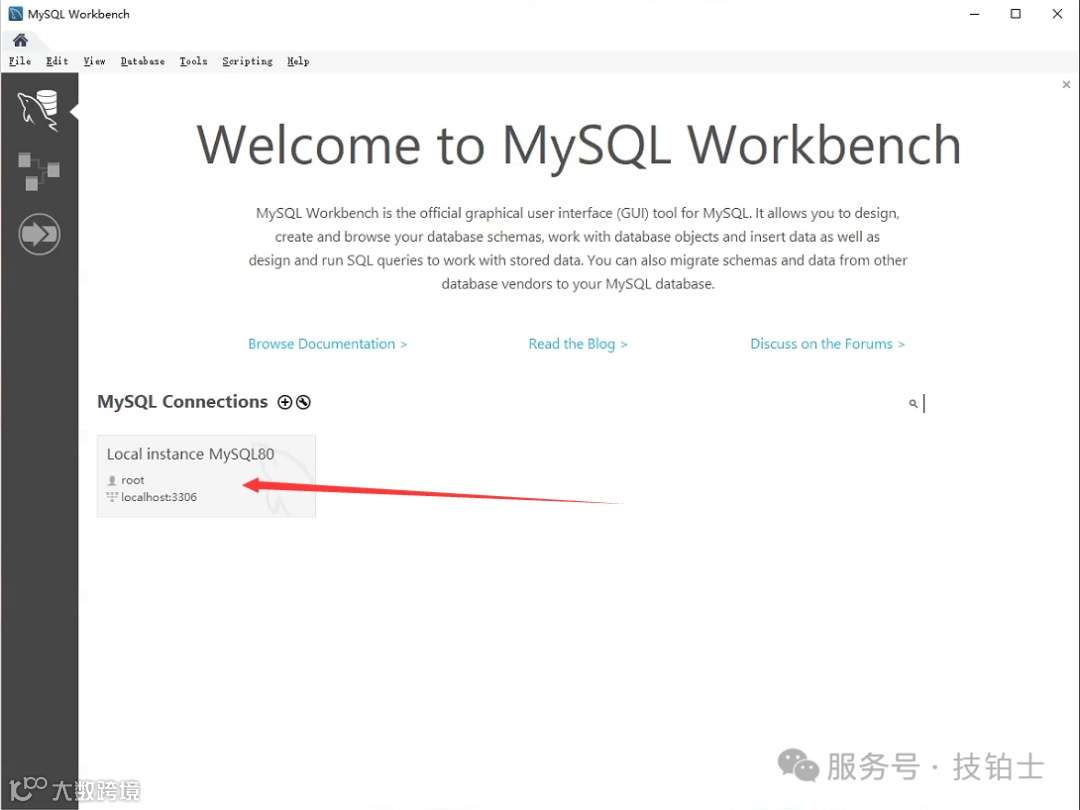Screen dimensions: 1080x810
Task: Open the Edit menu
Action: point(57,61)
